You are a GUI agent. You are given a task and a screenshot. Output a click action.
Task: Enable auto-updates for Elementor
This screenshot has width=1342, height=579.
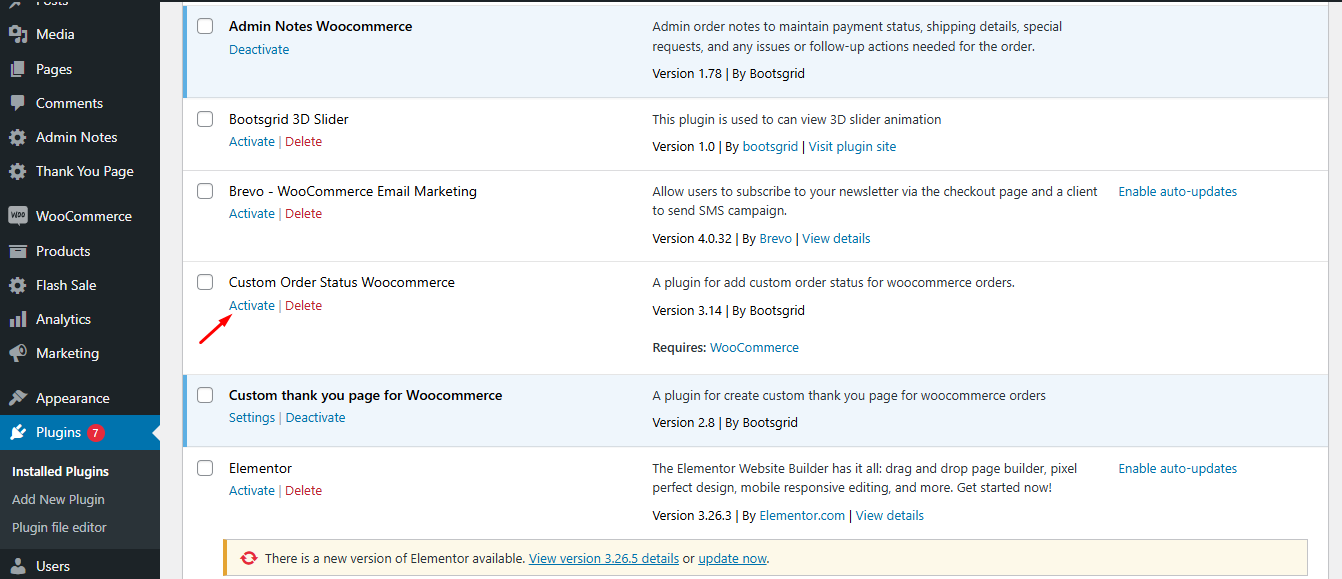[1178, 468]
